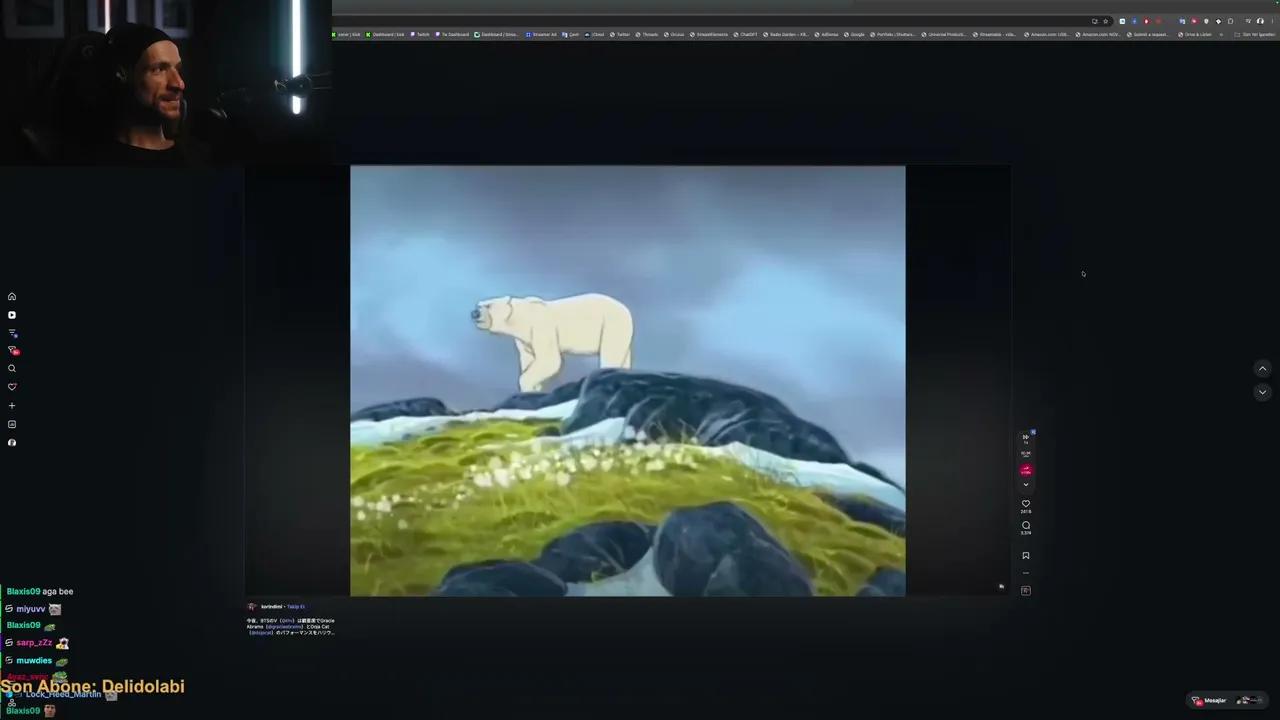Open Notifications heart icon in the sidebar

[12, 387]
